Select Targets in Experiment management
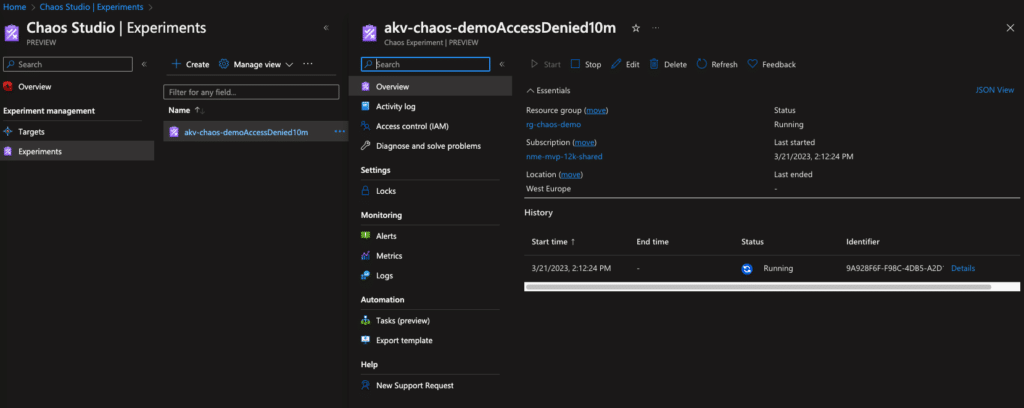The width and height of the screenshot is (1024, 408). pyautogui.click(x=31, y=132)
